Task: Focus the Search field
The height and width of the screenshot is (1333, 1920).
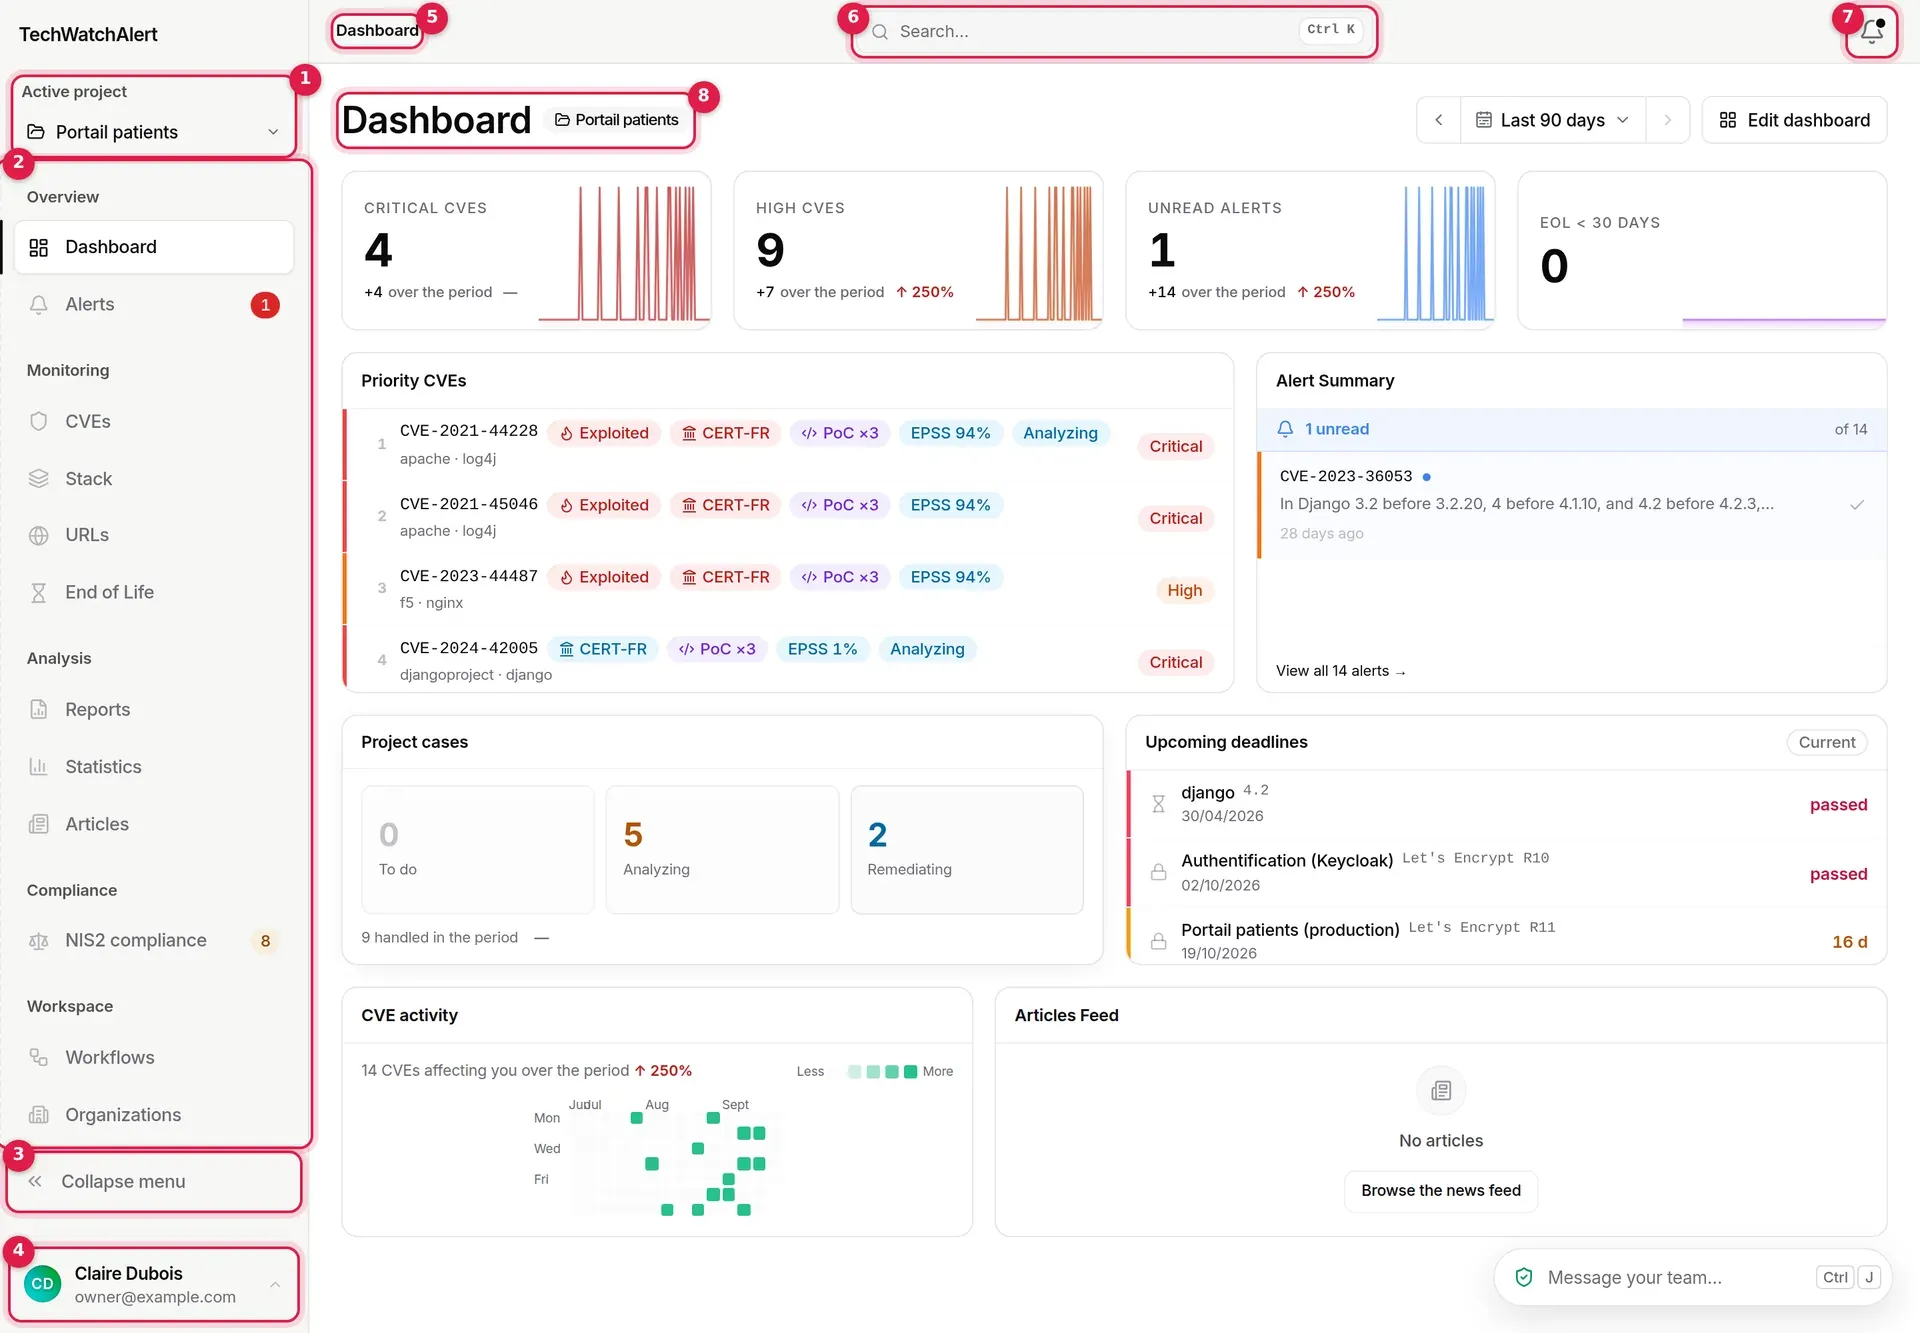Action: tap(1114, 31)
